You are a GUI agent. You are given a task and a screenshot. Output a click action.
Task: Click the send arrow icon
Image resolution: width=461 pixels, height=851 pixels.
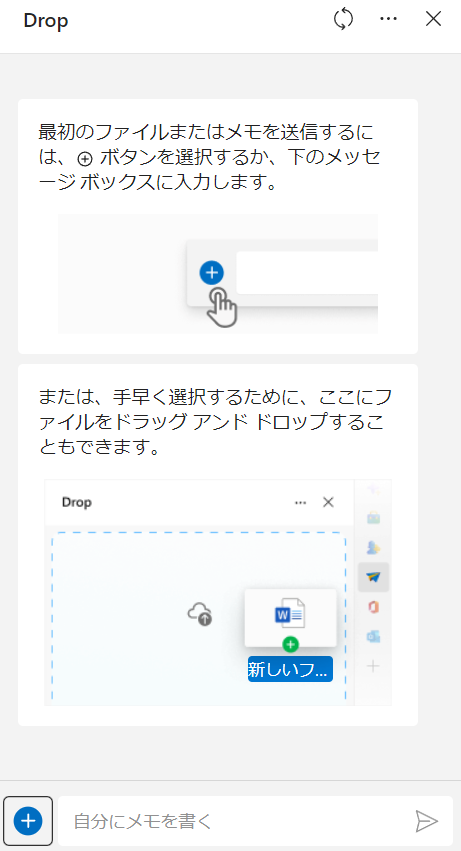(x=426, y=821)
